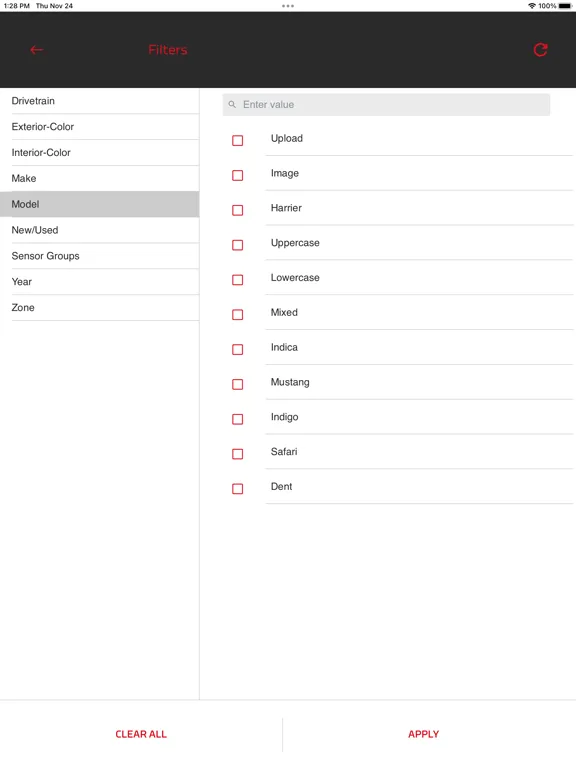Select the Exterior-Color filter category
The height and width of the screenshot is (768, 576).
tap(99, 127)
